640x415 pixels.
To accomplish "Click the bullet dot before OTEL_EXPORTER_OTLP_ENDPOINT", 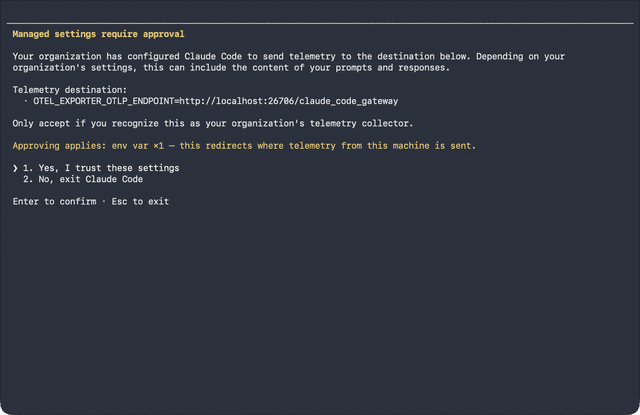I will (x=26, y=101).
